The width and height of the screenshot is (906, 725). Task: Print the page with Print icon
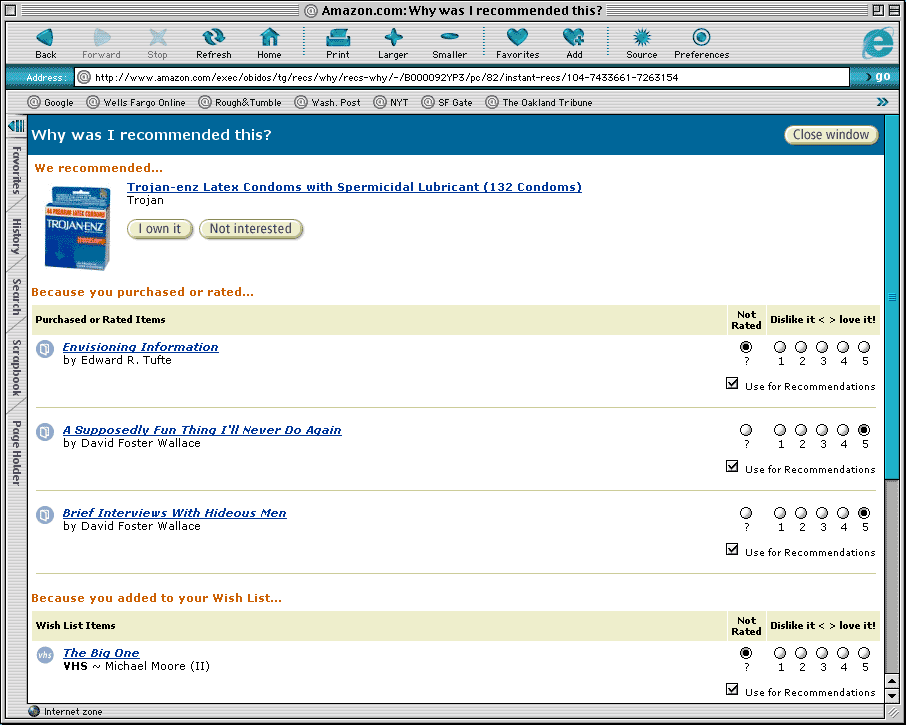(x=337, y=38)
